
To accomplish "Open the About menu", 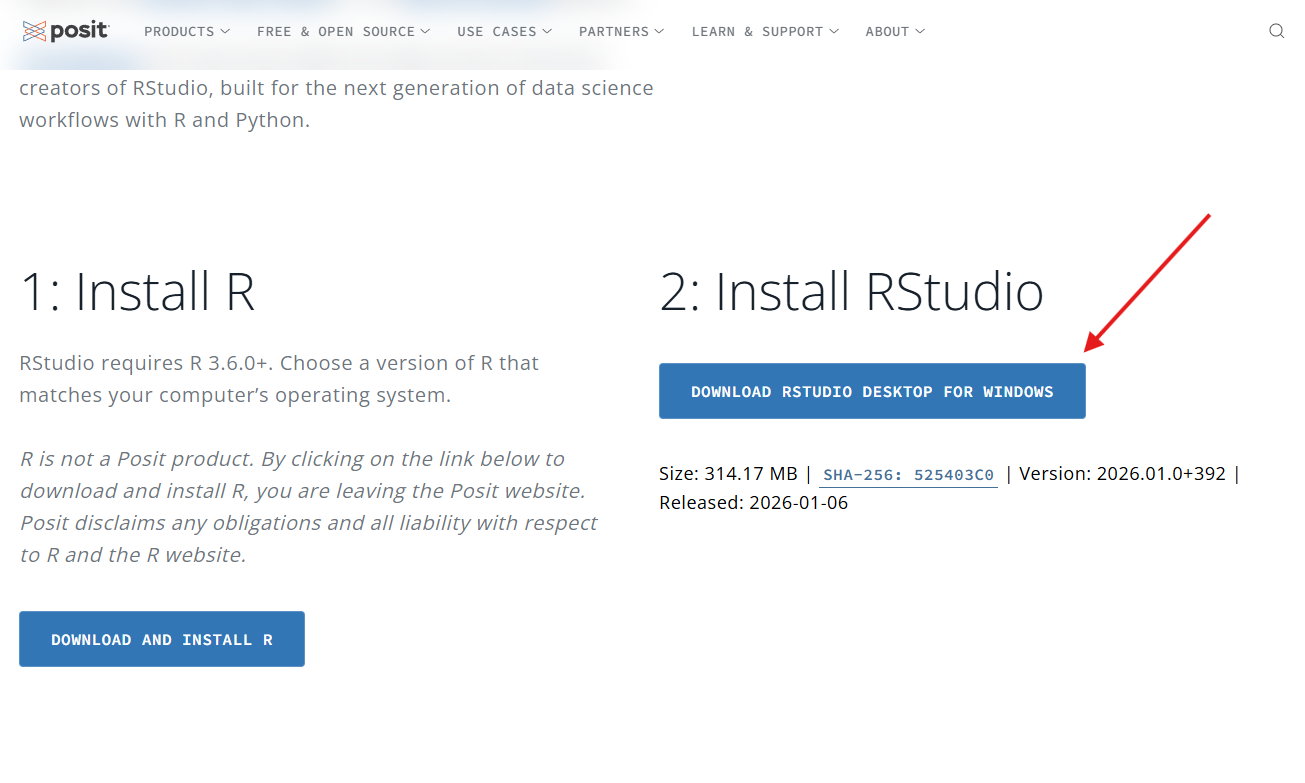I will tap(896, 32).
